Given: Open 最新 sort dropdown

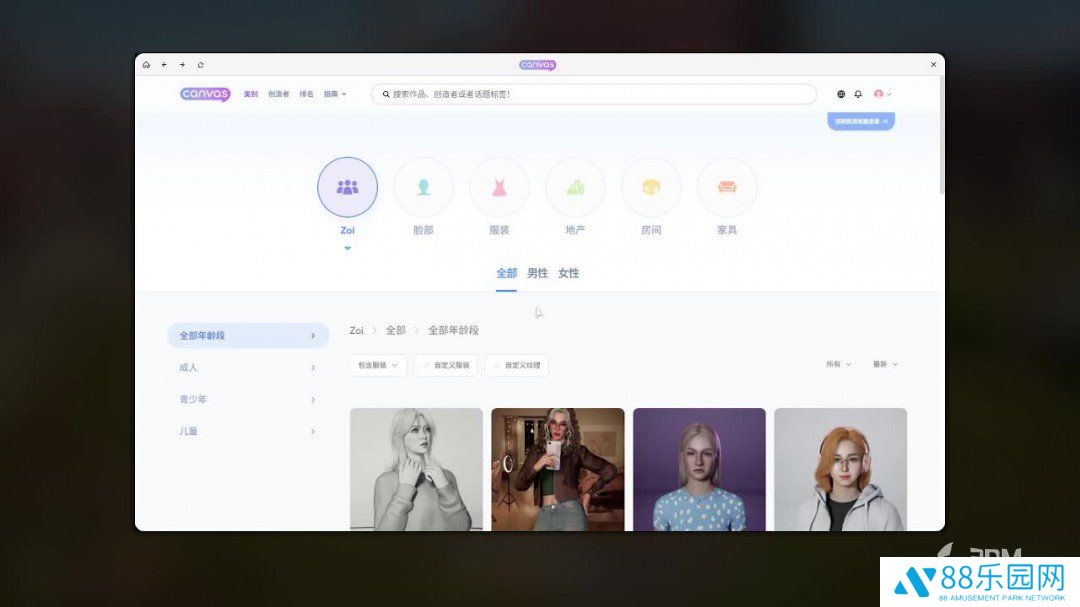Looking at the screenshot, I should coord(885,364).
